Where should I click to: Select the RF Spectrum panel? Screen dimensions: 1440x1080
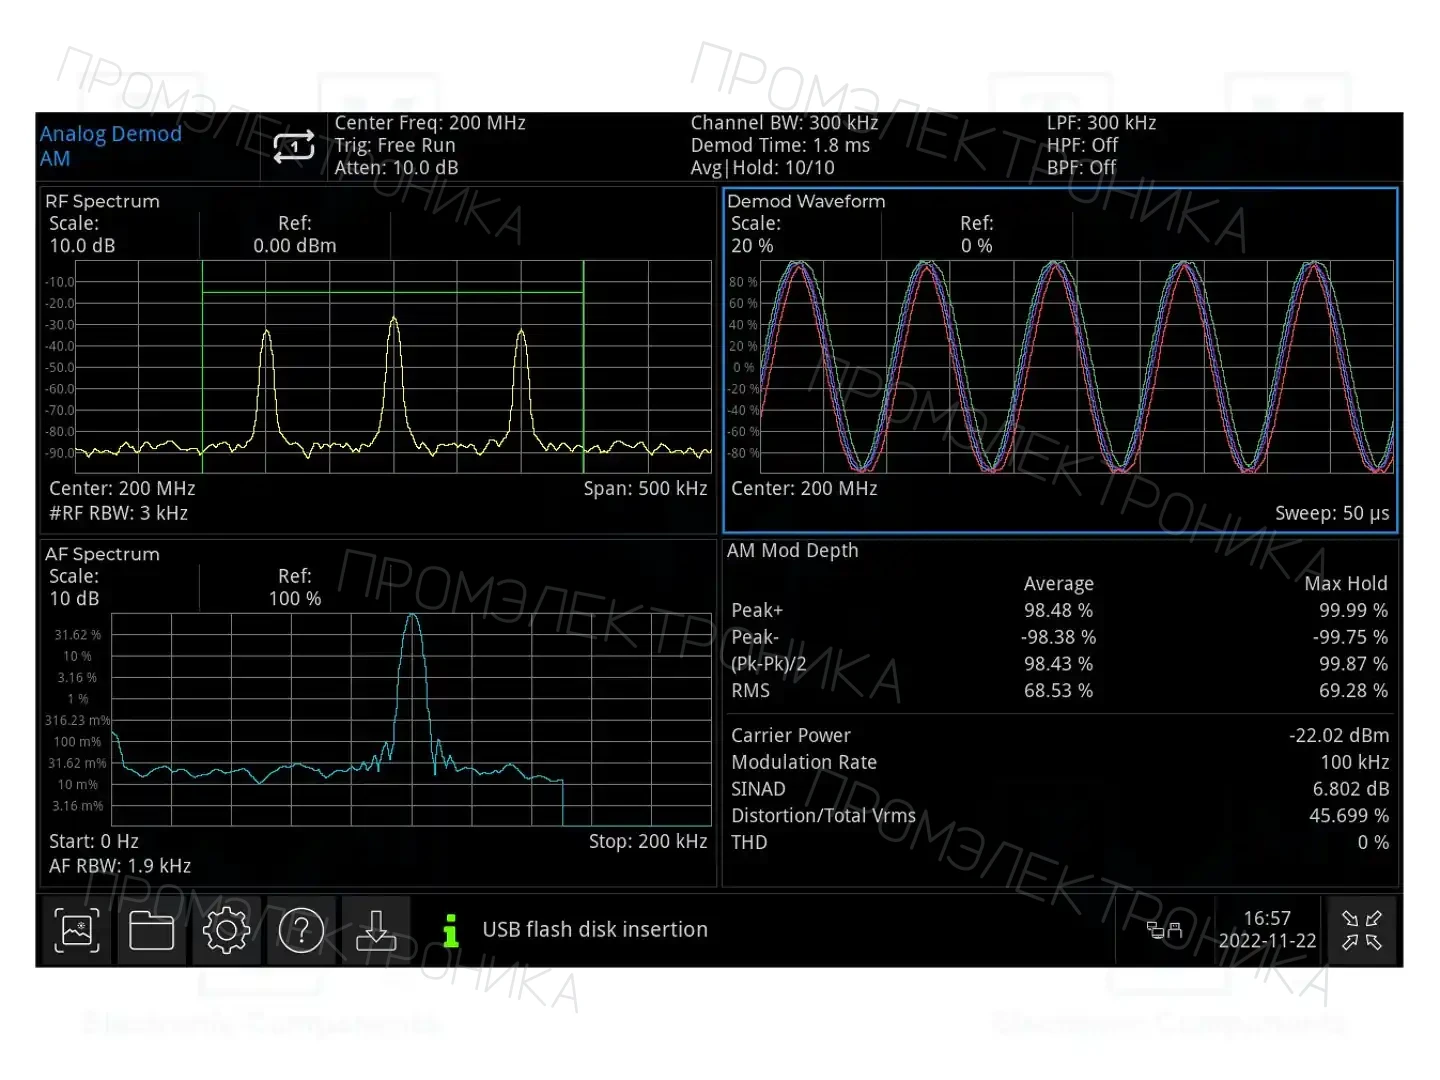point(378,359)
